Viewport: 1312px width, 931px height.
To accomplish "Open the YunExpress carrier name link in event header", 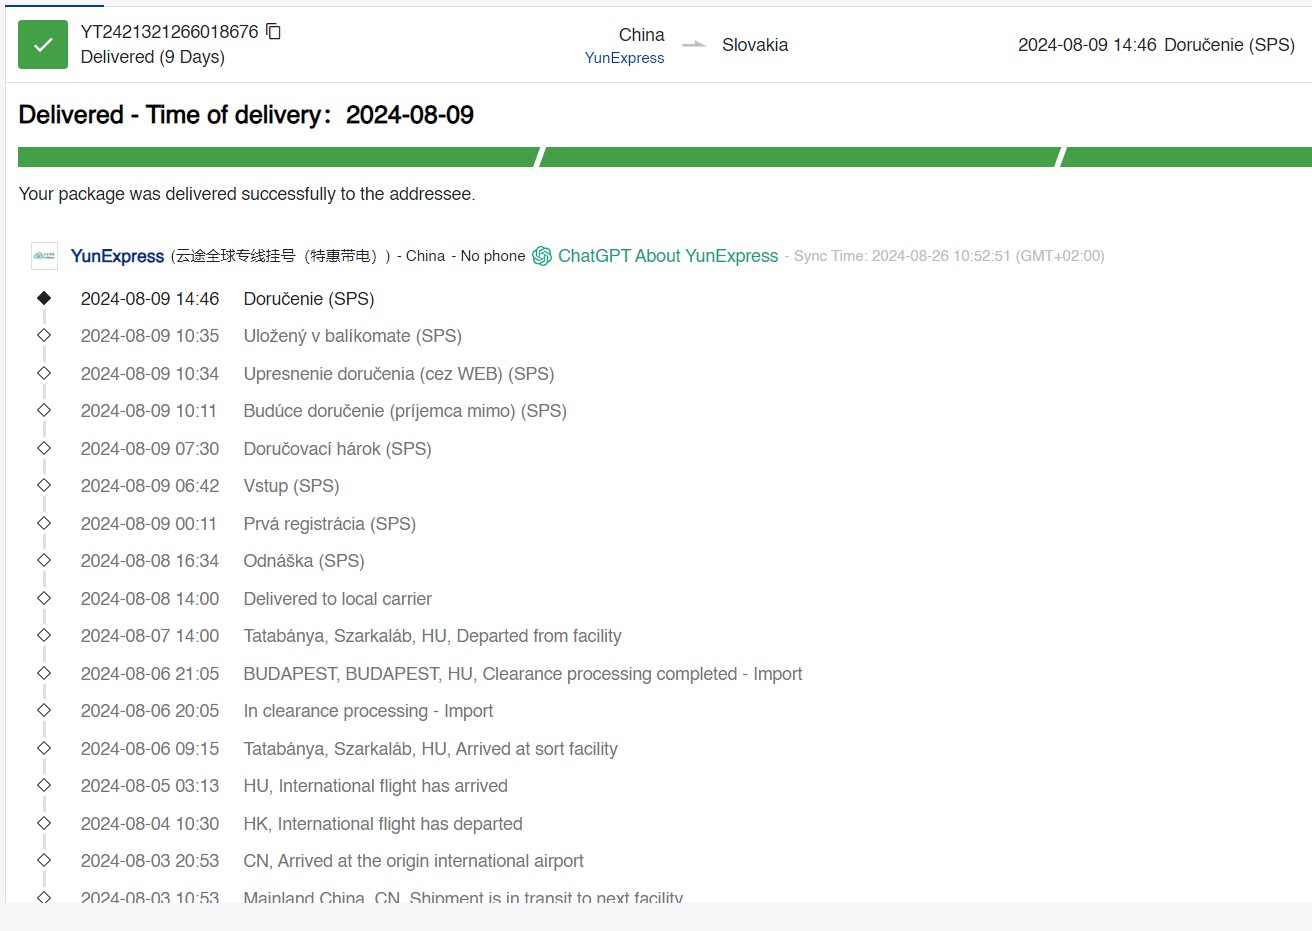I will [117, 256].
